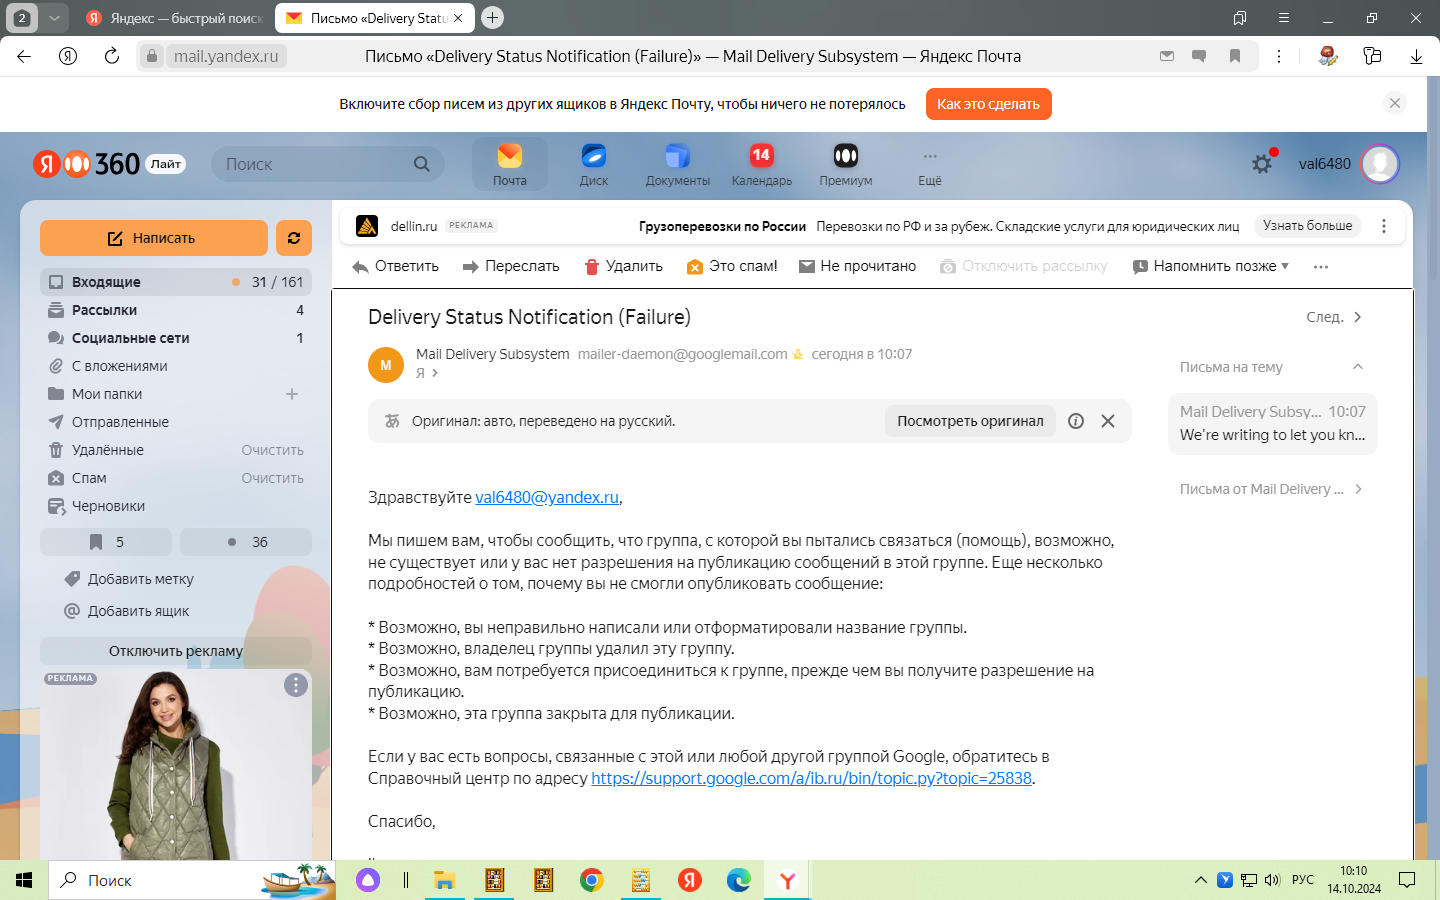1440x900 pixels.
Task: Open support.google.com help link
Action: tap(811, 778)
